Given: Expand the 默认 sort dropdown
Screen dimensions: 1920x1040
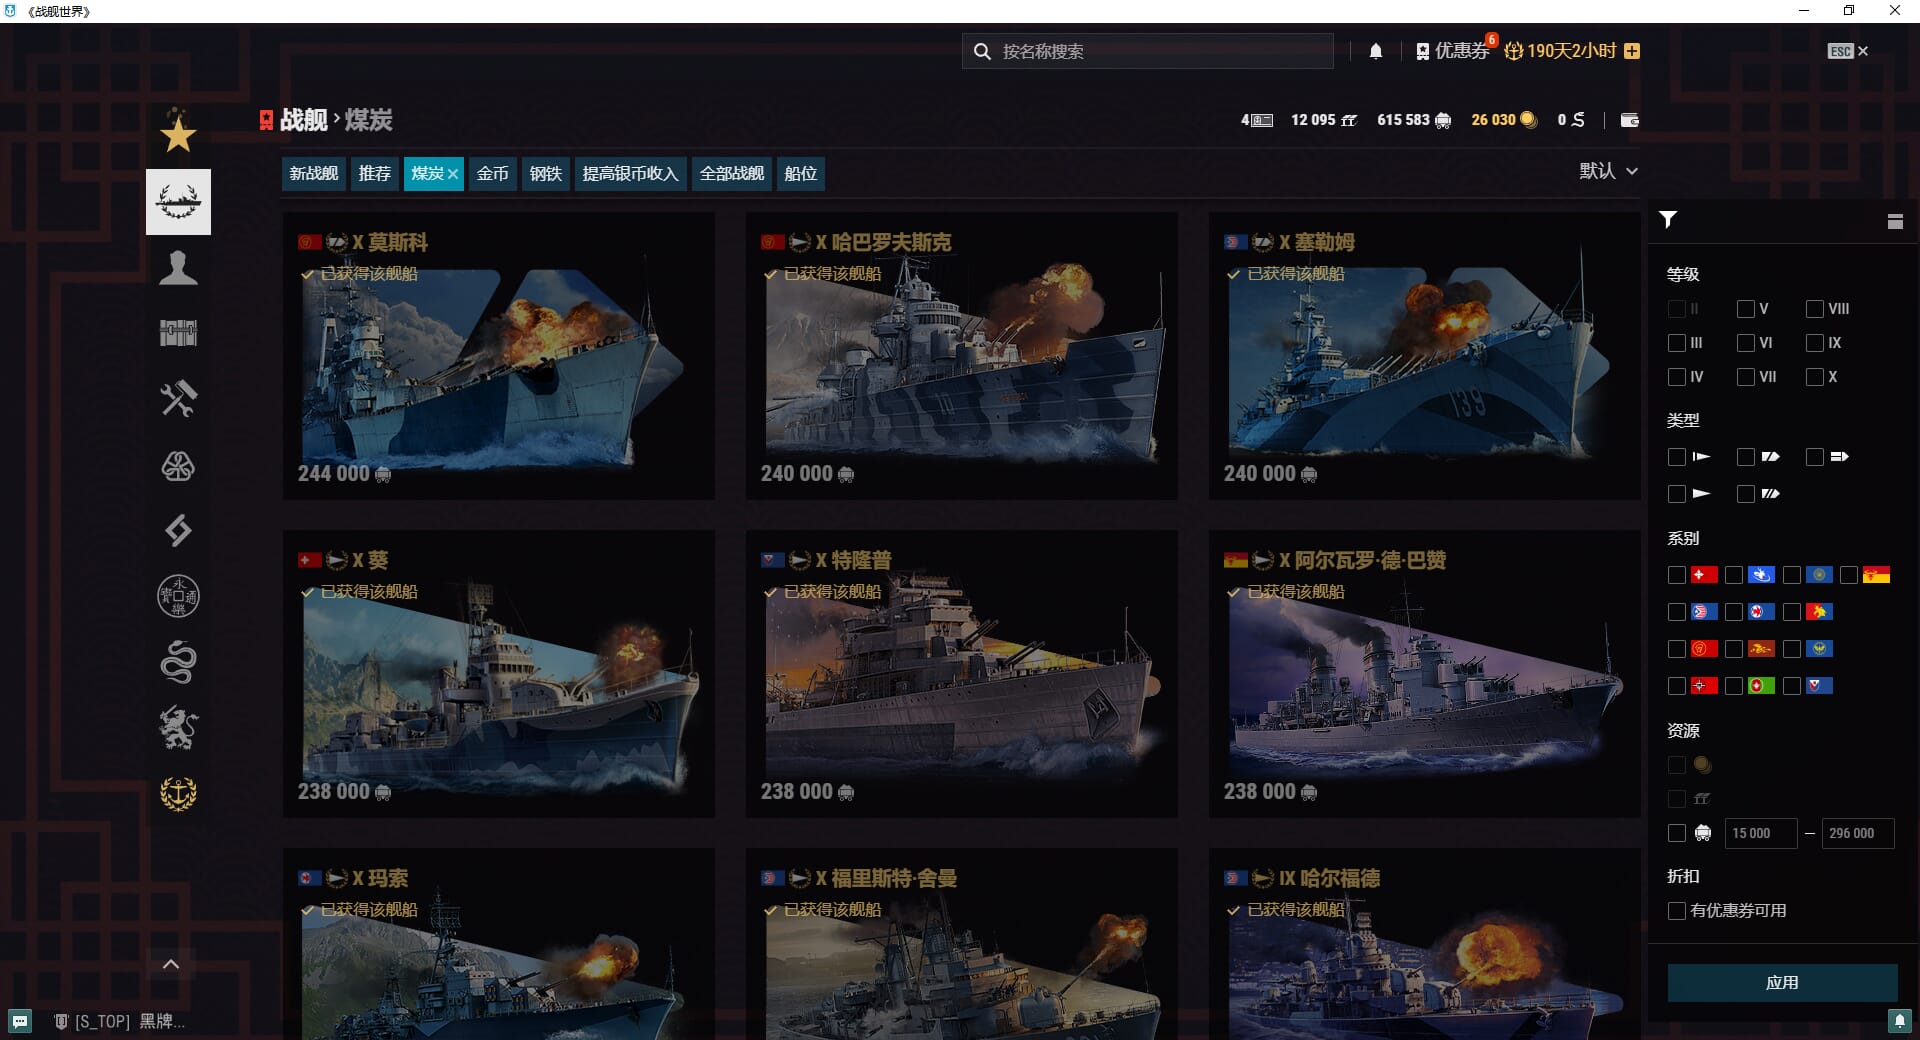Looking at the screenshot, I should point(1608,171).
